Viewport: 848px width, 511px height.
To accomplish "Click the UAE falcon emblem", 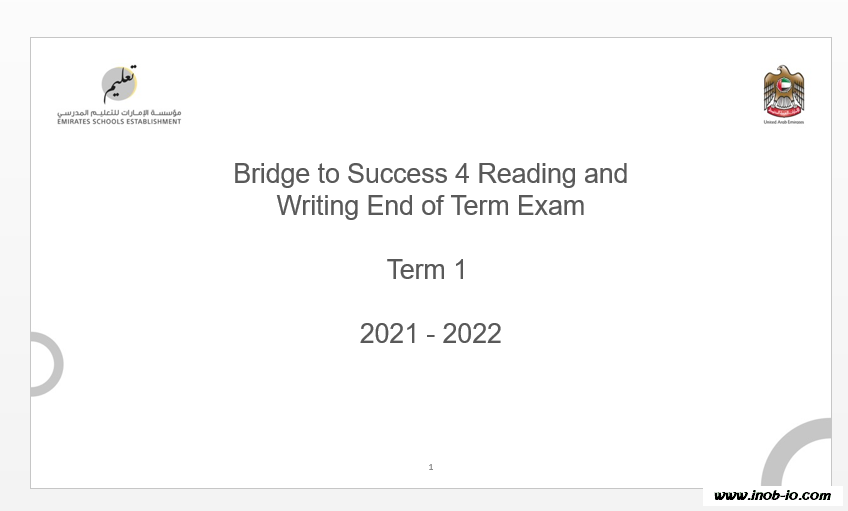I will pyautogui.click(x=784, y=92).
